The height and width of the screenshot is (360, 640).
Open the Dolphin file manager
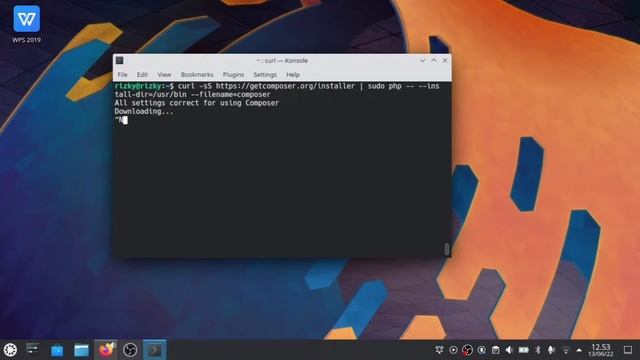point(81,350)
